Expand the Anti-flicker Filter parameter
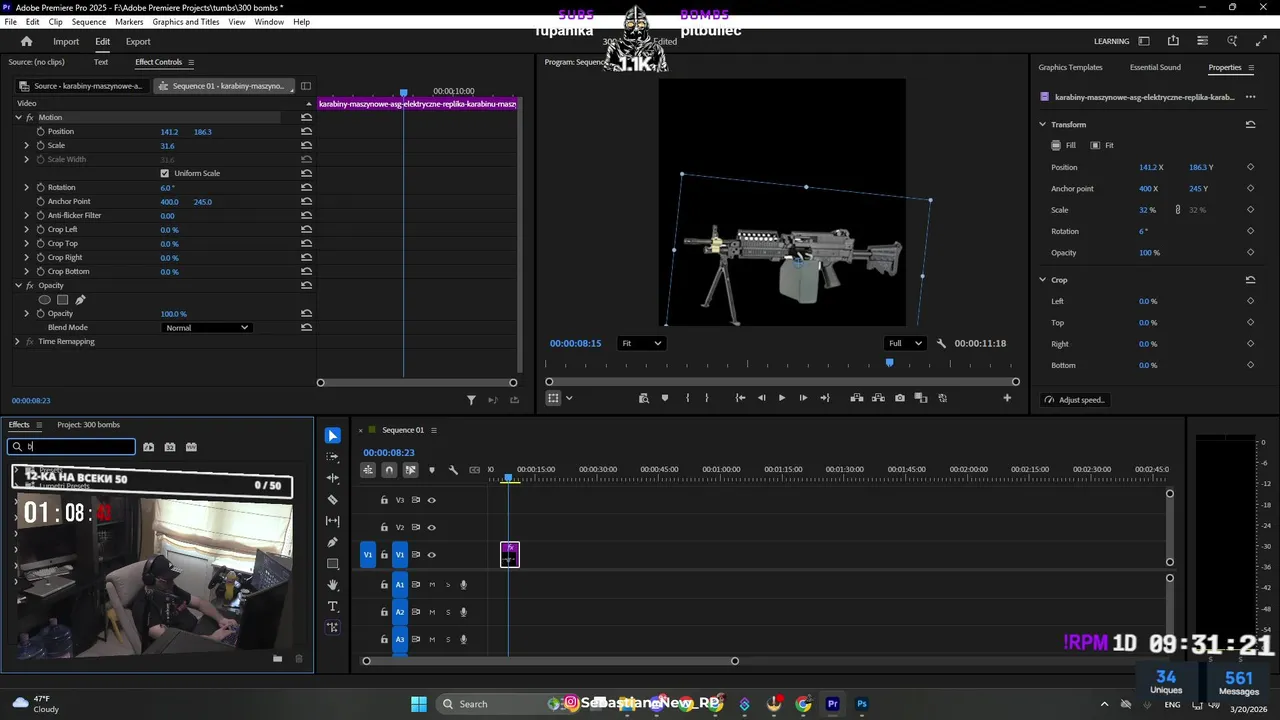The image size is (1280, 720). [27, 215]
